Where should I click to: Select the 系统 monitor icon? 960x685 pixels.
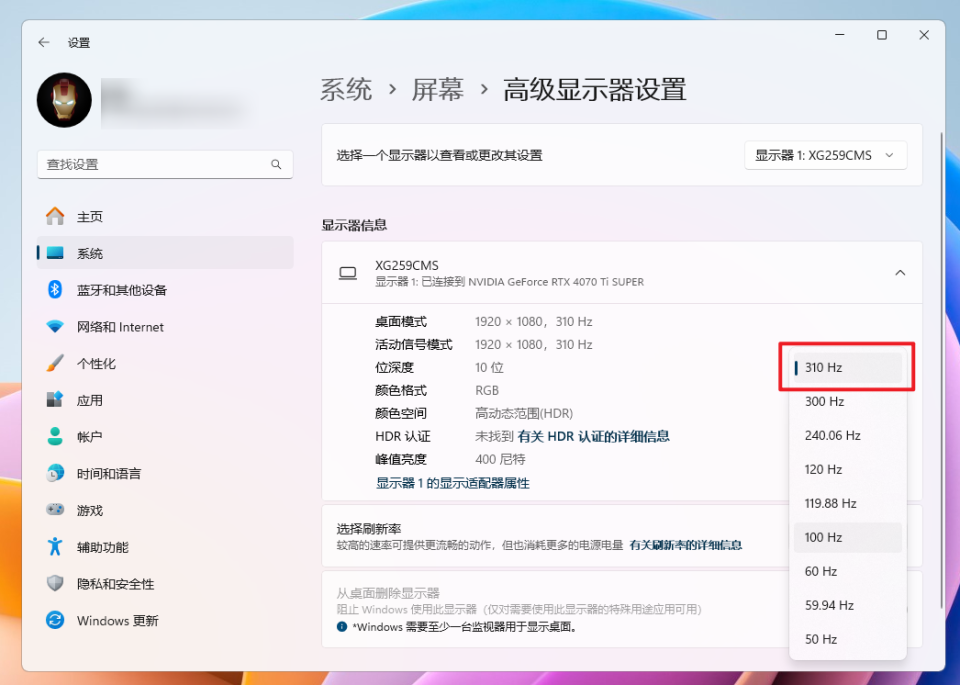(x=55, y=253)
